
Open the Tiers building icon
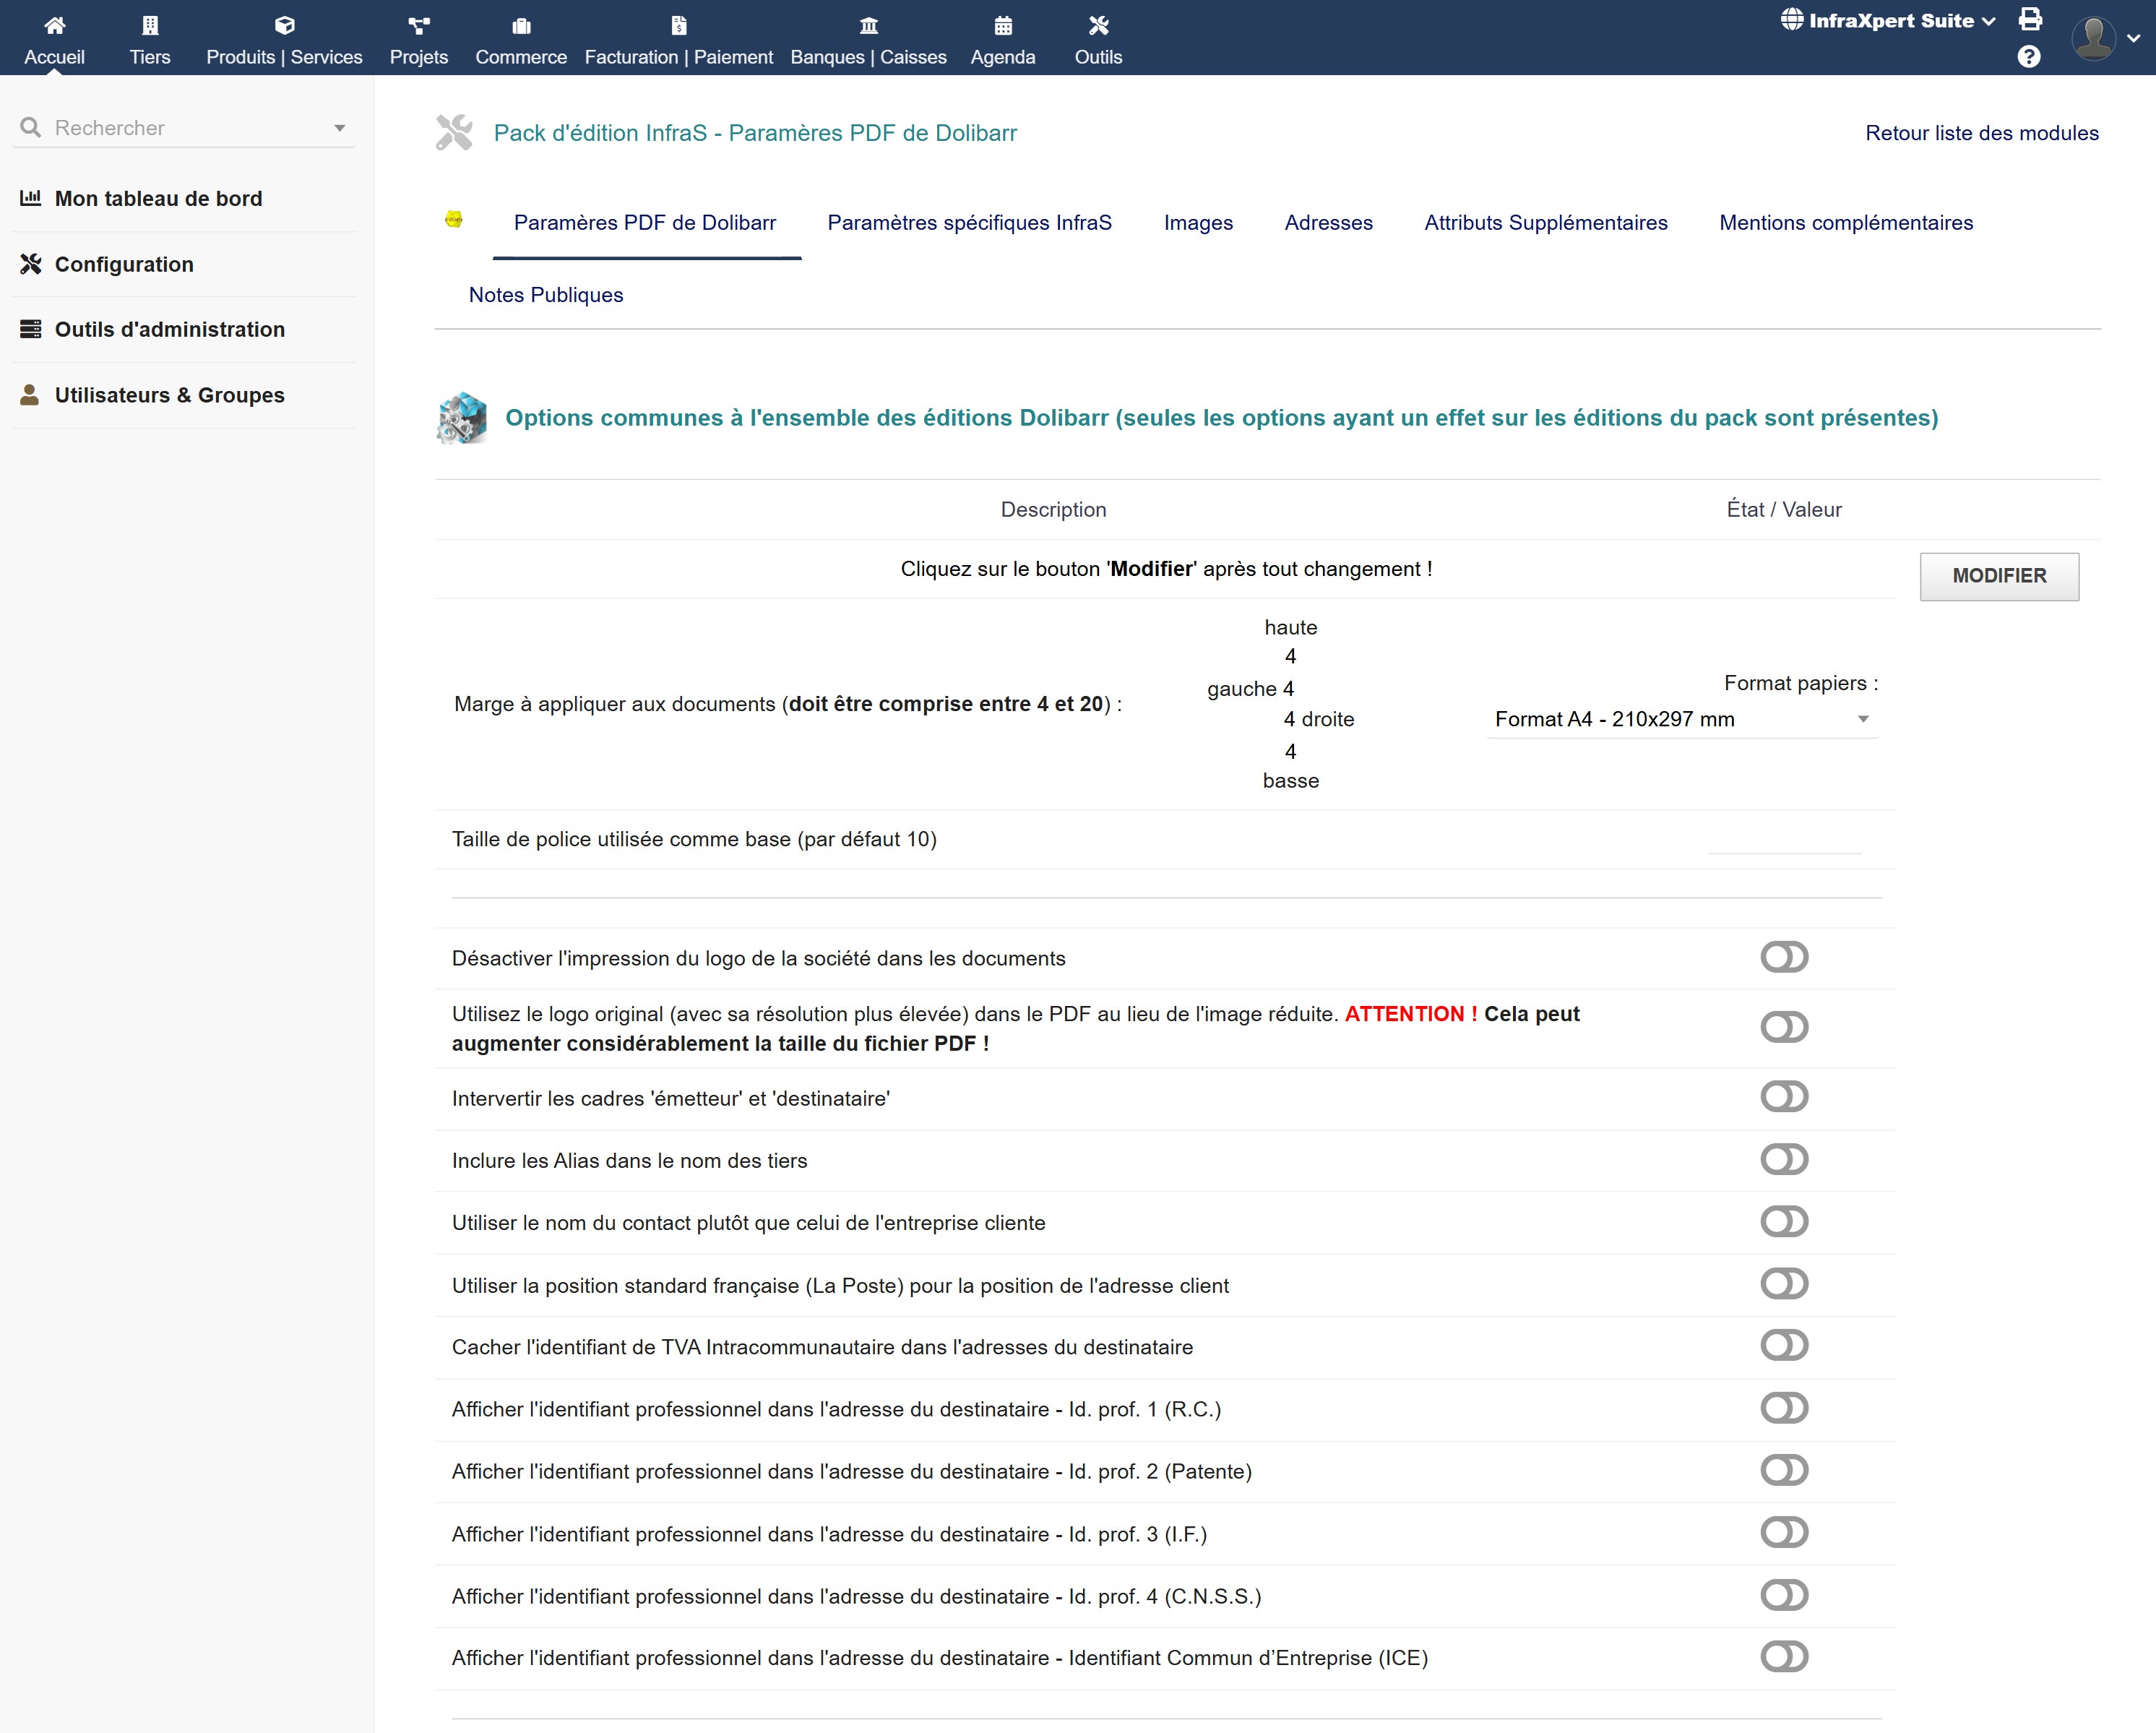pyautogui.click(x=150, y=25)
